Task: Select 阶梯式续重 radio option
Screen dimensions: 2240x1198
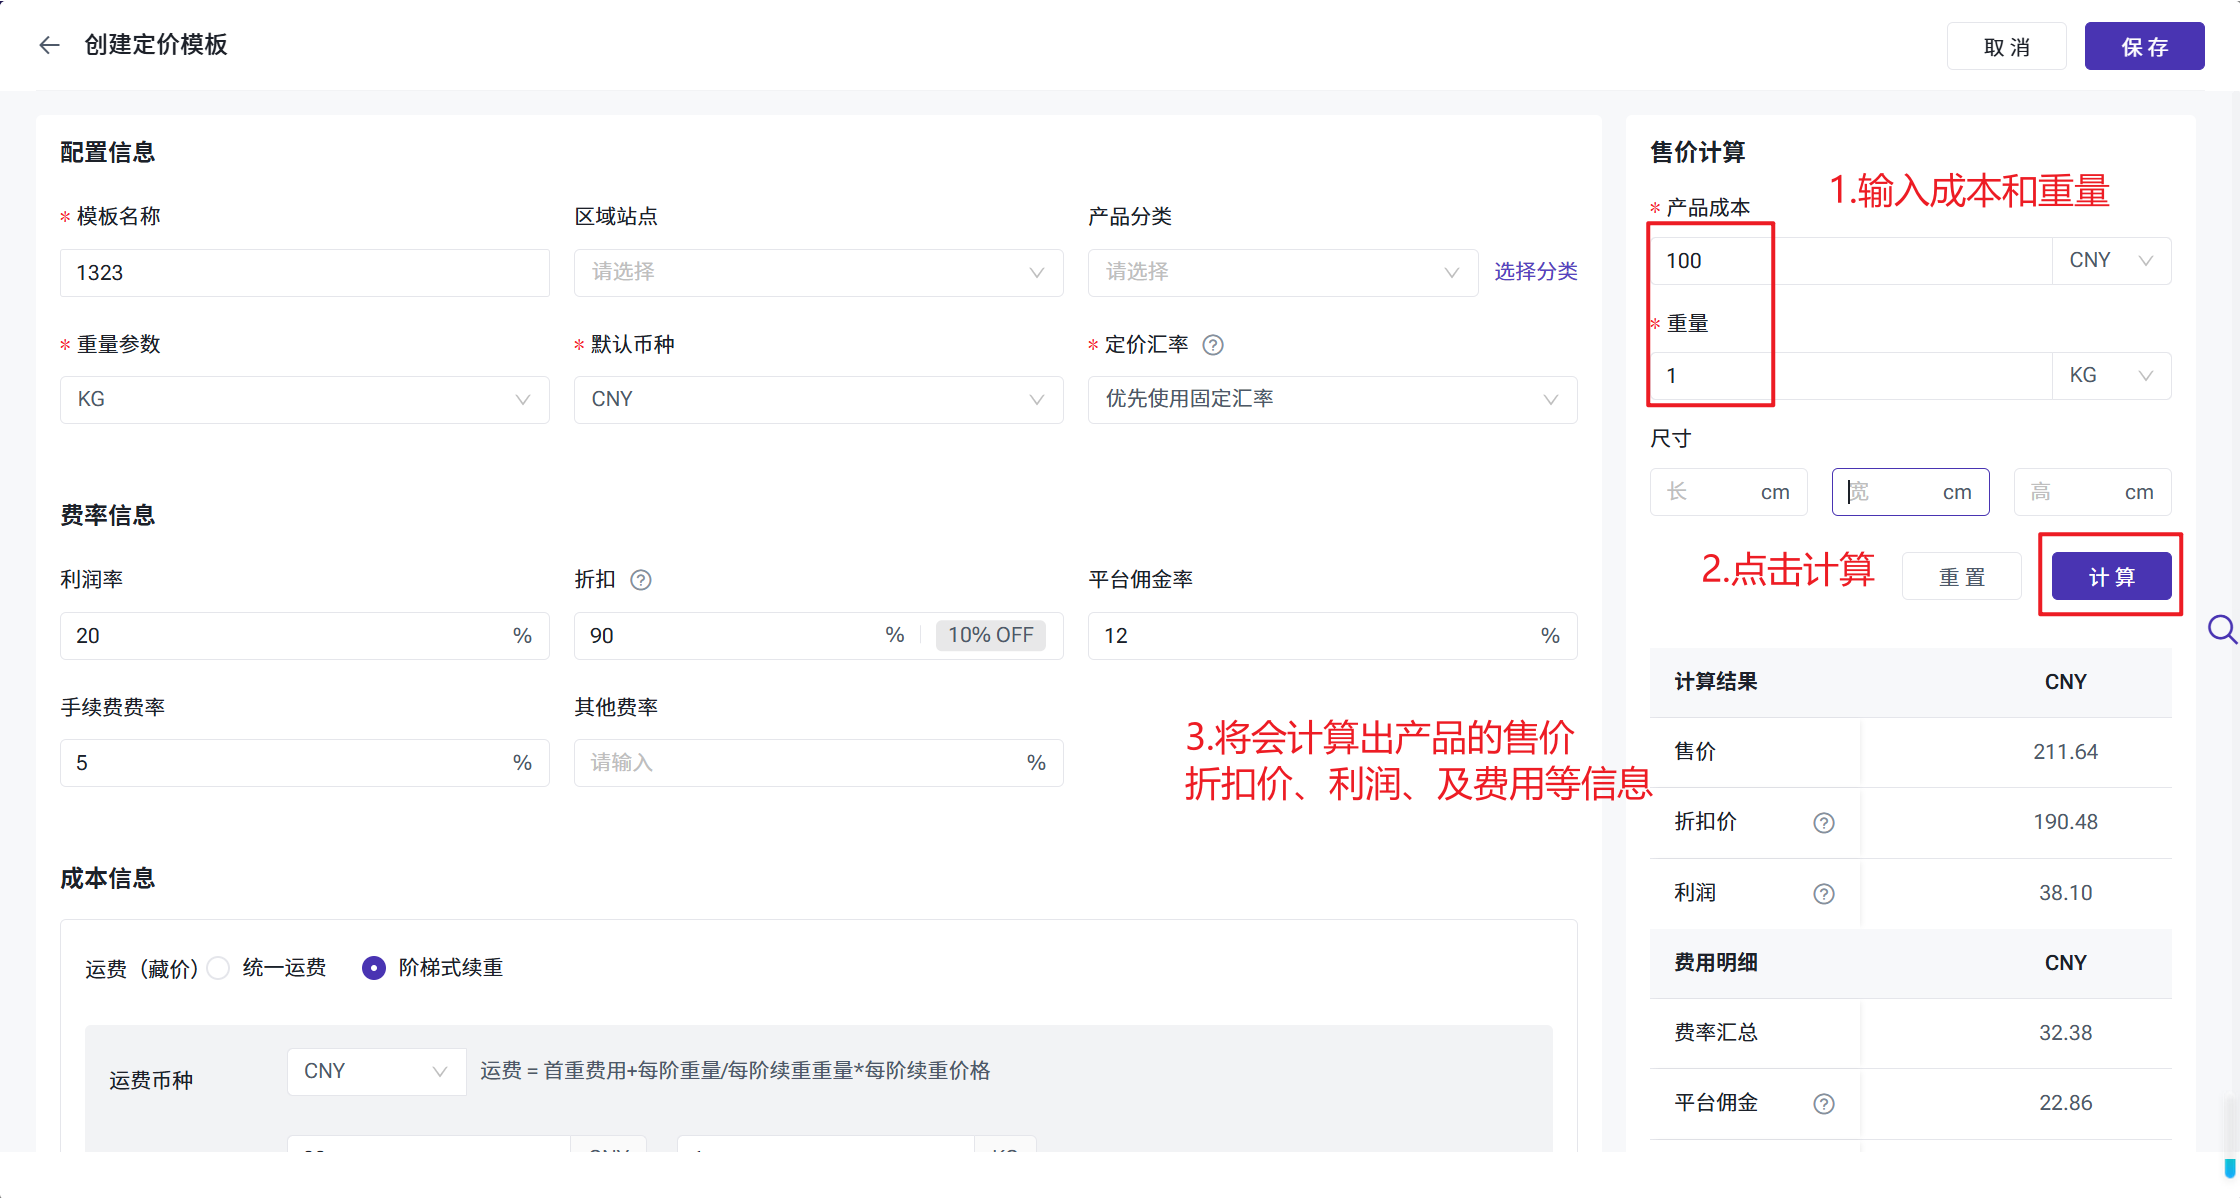Action: click(x=374, y=968)
